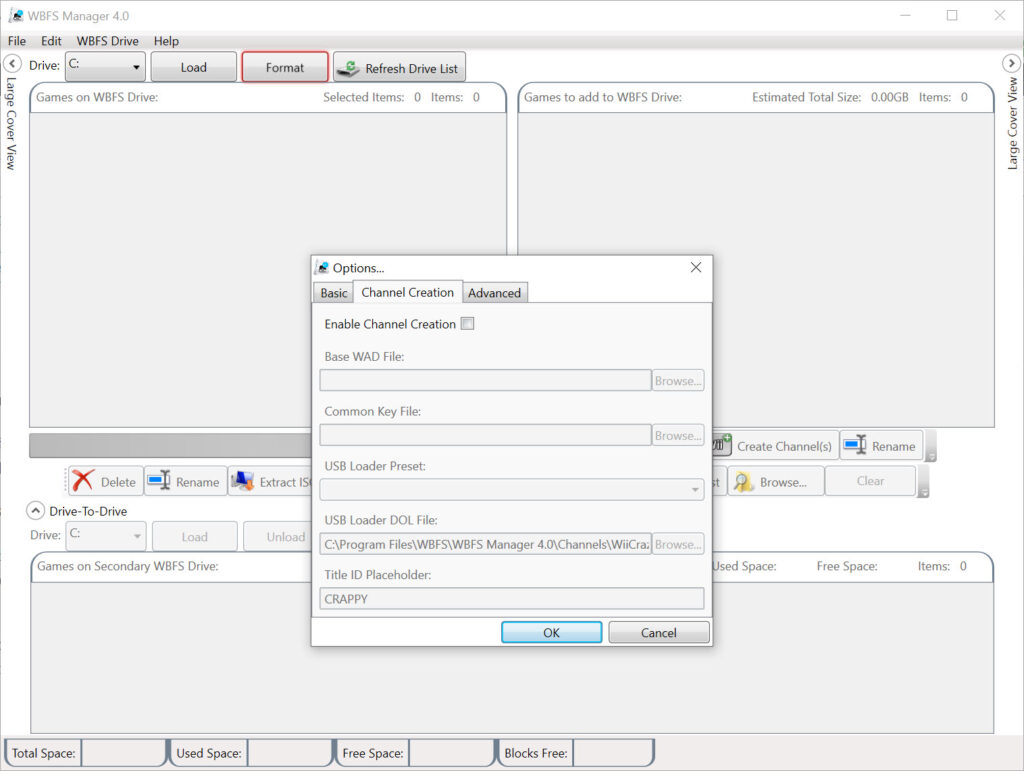Click the Used Space status field
Viewport: 1024px width, 771px height.
coord(289,753)
